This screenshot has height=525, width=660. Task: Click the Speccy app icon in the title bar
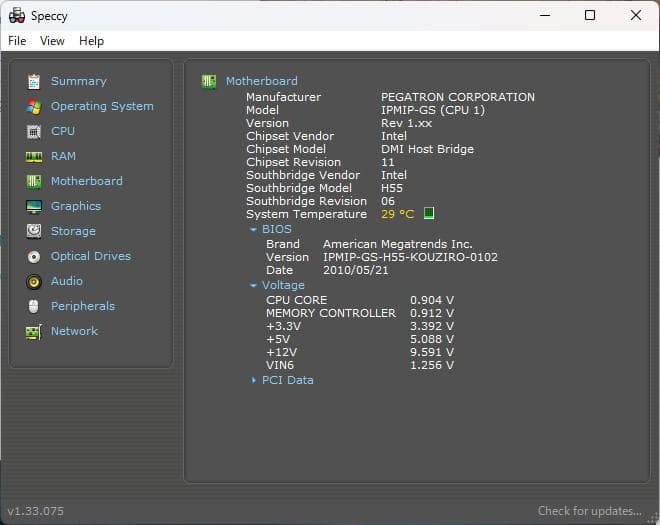coord(17,16)
